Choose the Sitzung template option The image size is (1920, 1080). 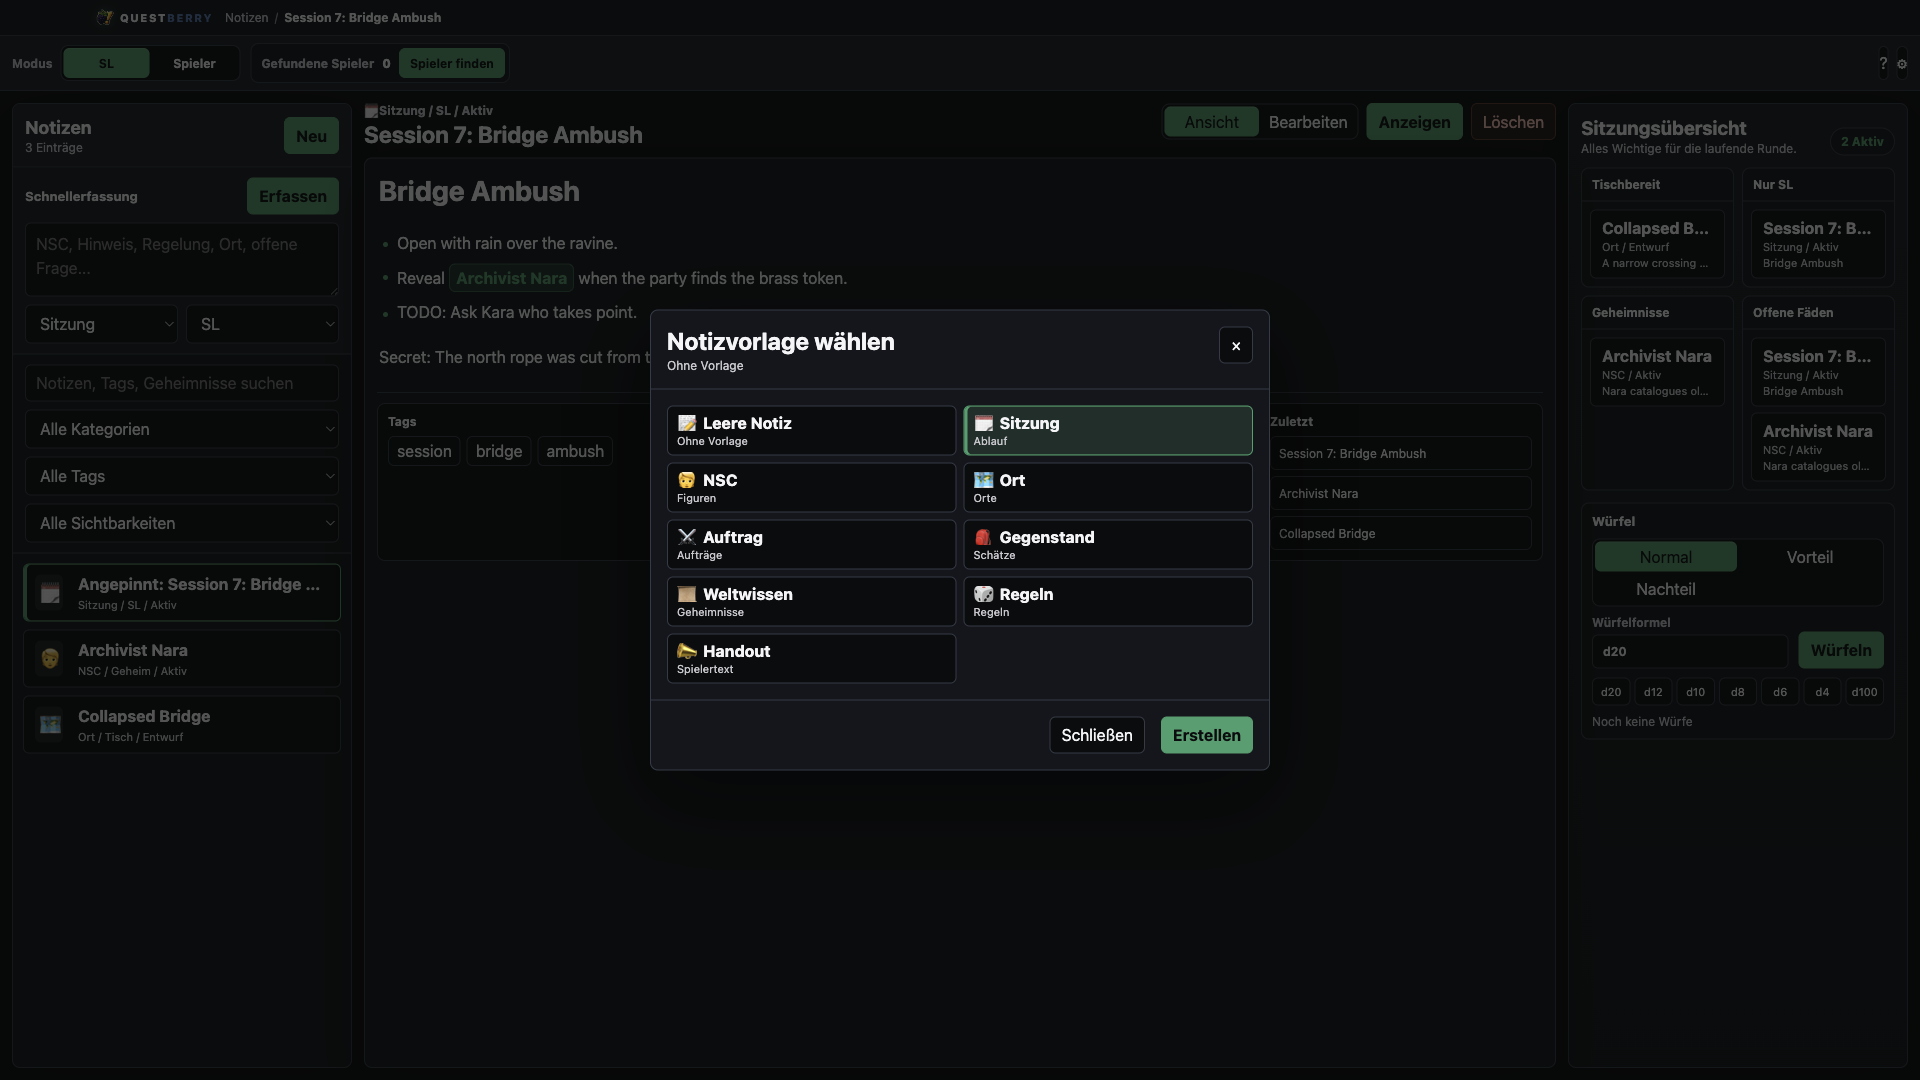tap(1108, 431)
